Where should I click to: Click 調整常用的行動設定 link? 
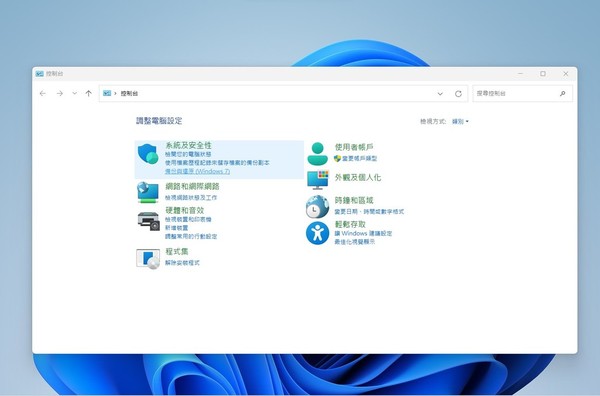pos(191,236)
